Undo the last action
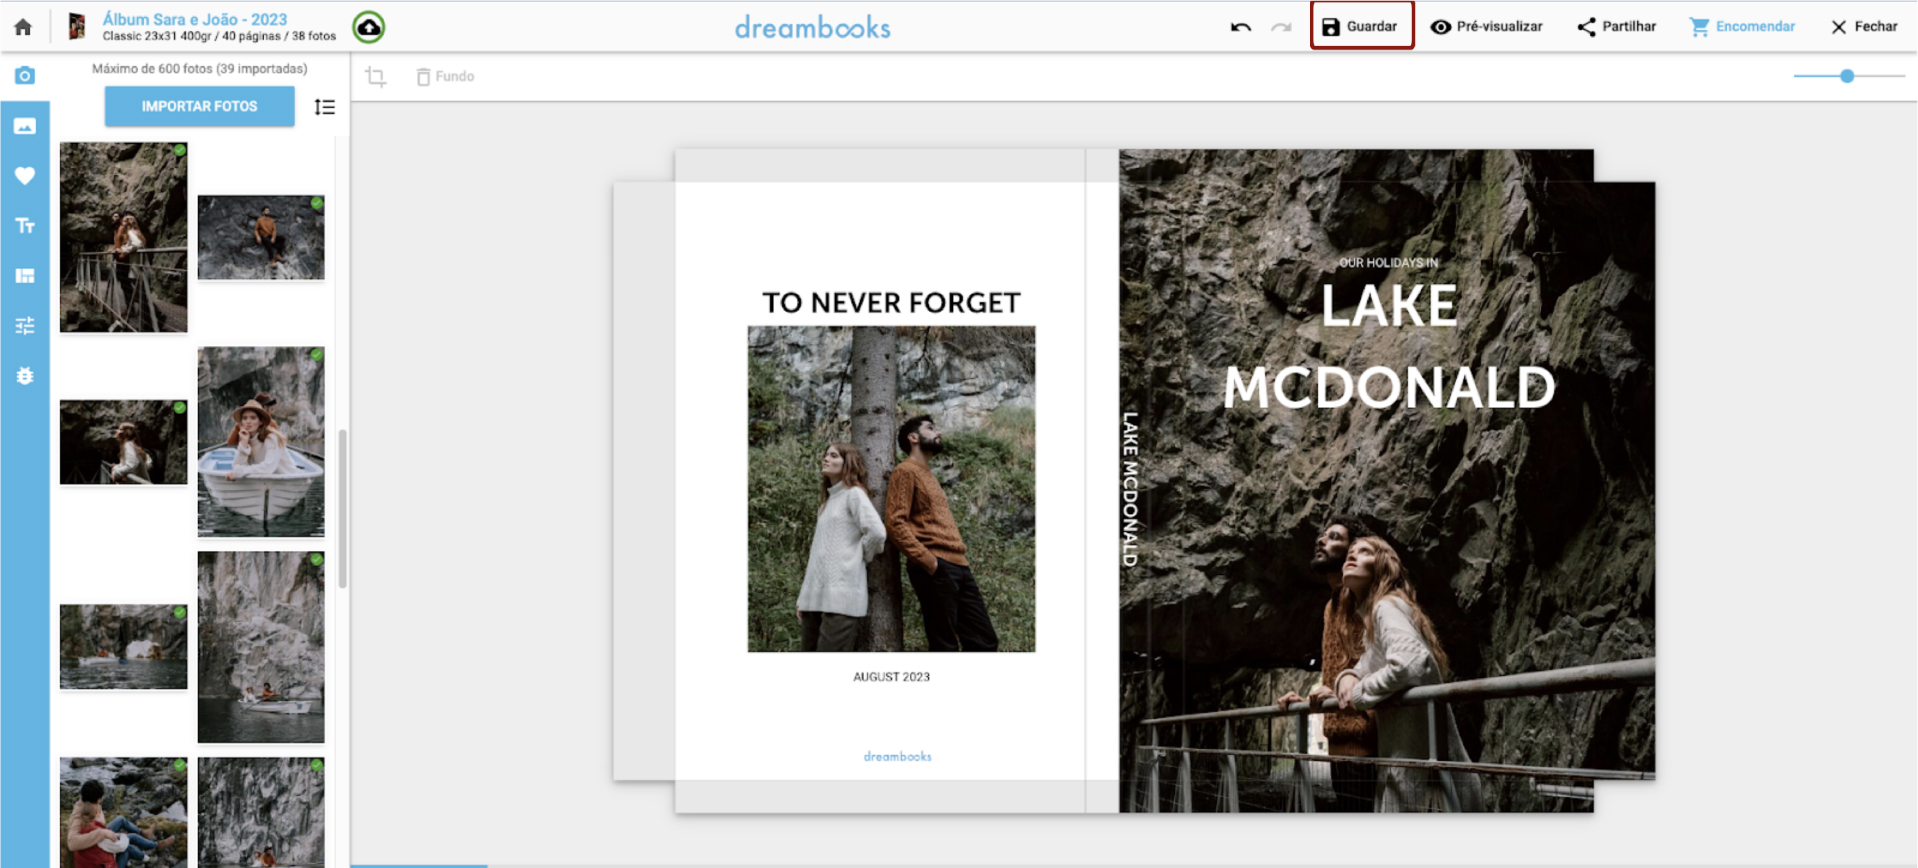 point(1241,27)
